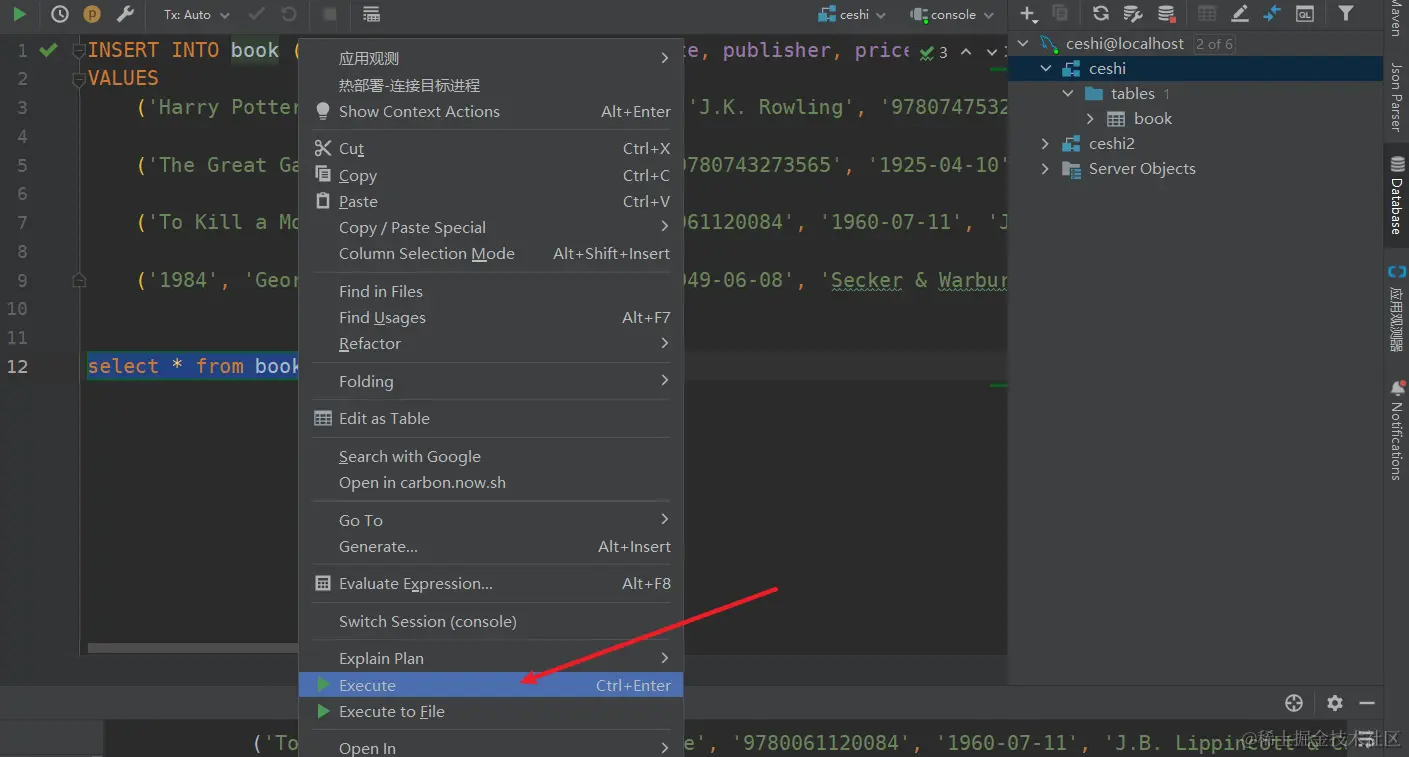Screen dimensions: 1409x757
Task: Collapse the ceshi schema node
Action: point(1046,69)
